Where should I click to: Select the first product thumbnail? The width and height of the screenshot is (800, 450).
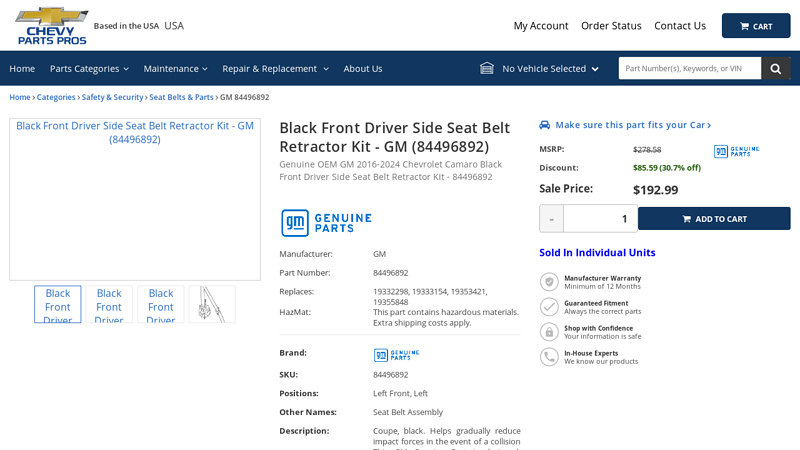[x=58, y=304]
